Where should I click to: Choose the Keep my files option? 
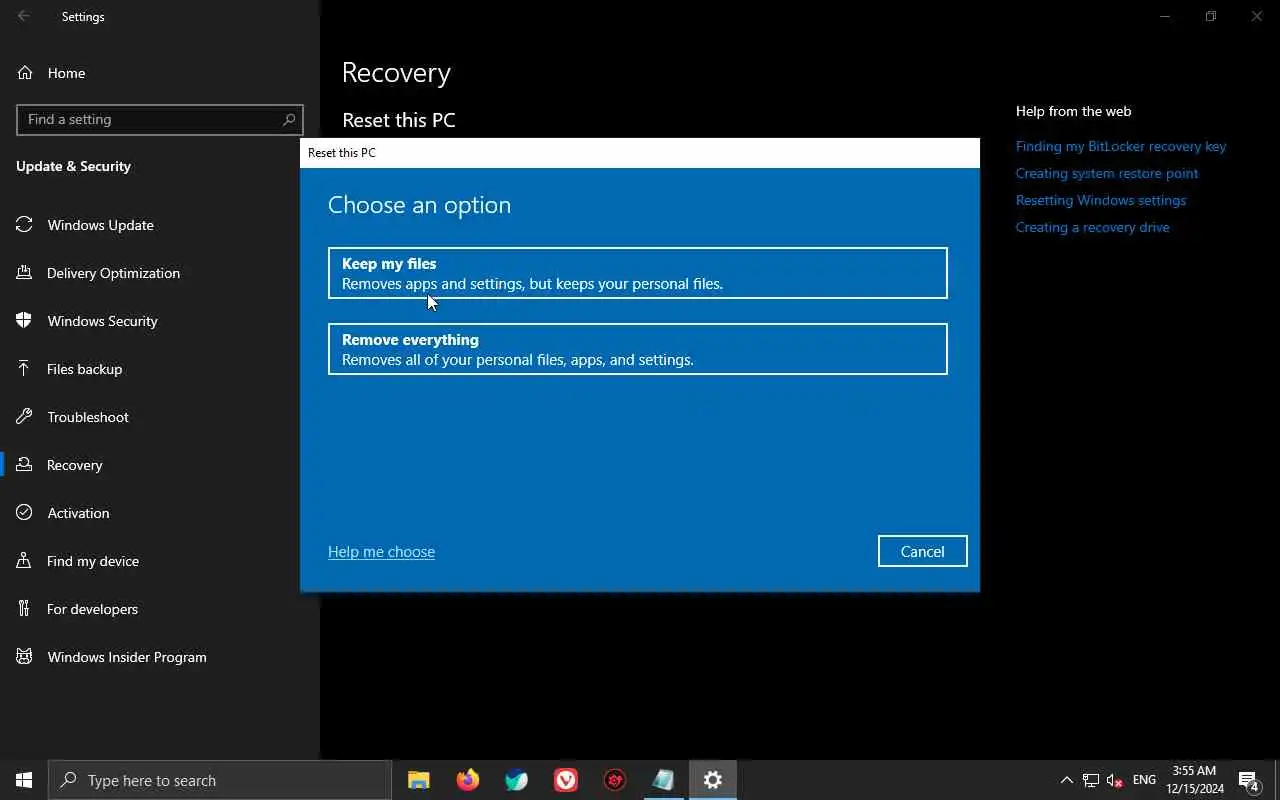click(x=637, y=273)
